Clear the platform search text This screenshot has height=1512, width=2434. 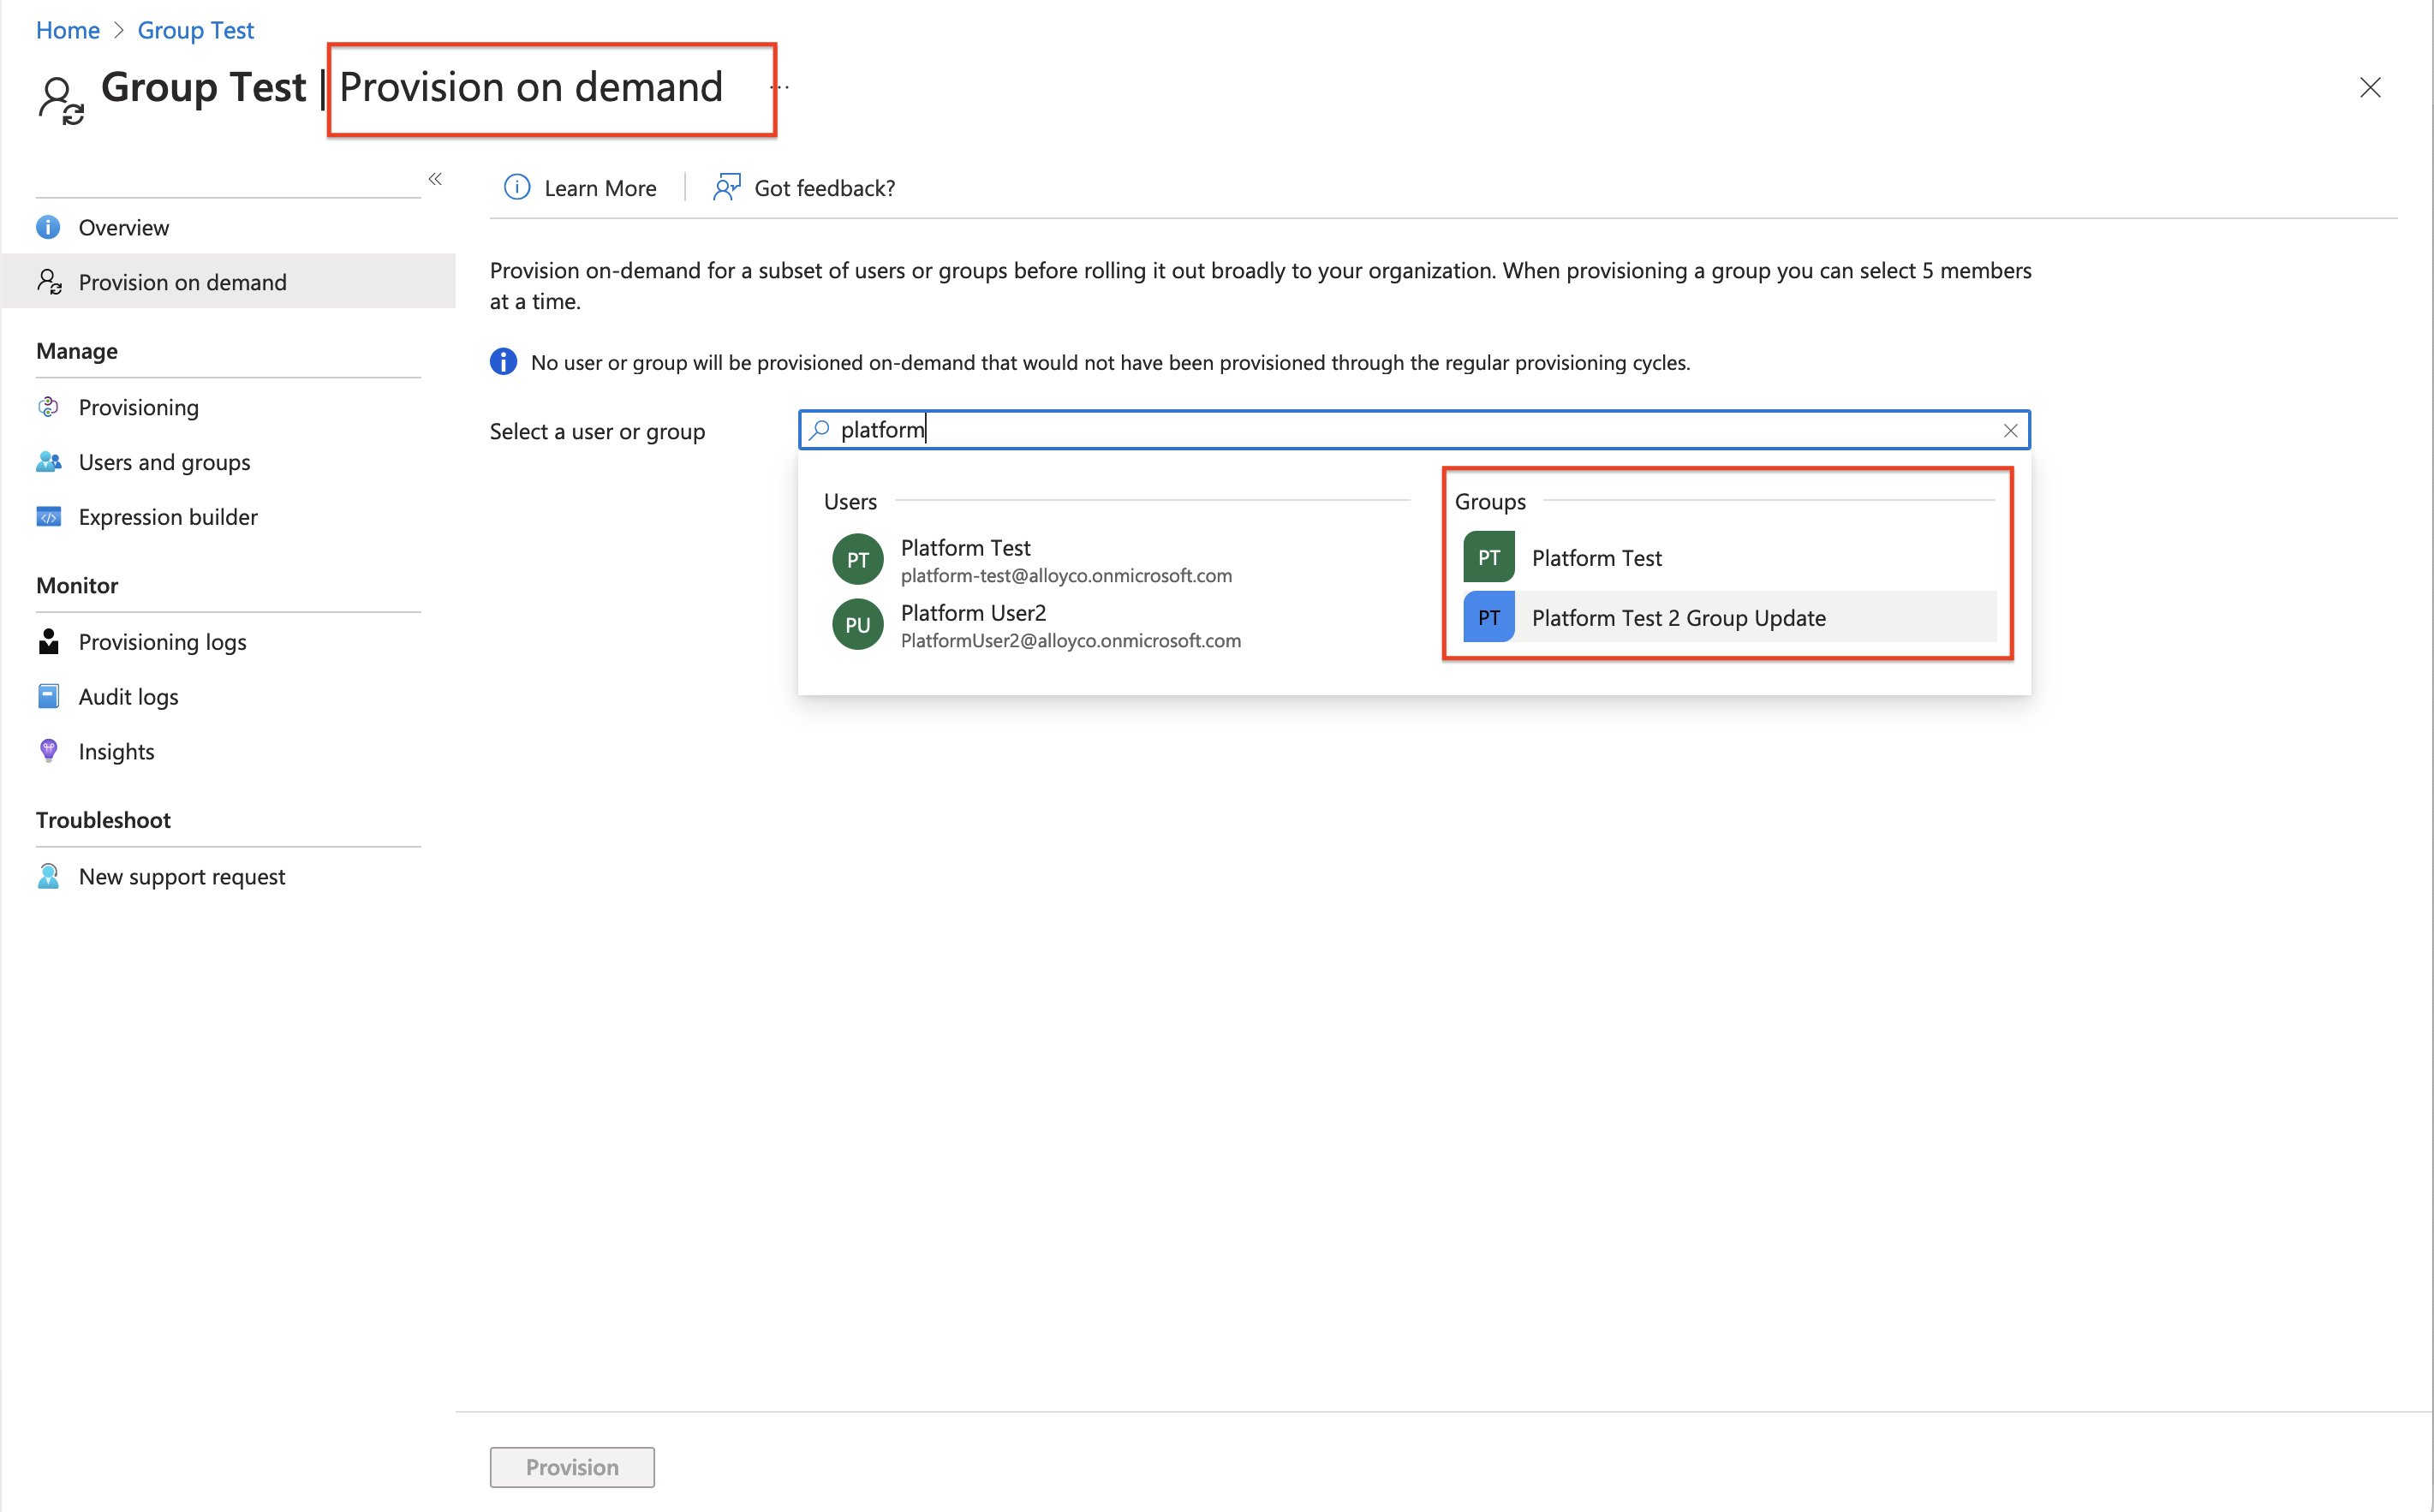click(2010, 431)
